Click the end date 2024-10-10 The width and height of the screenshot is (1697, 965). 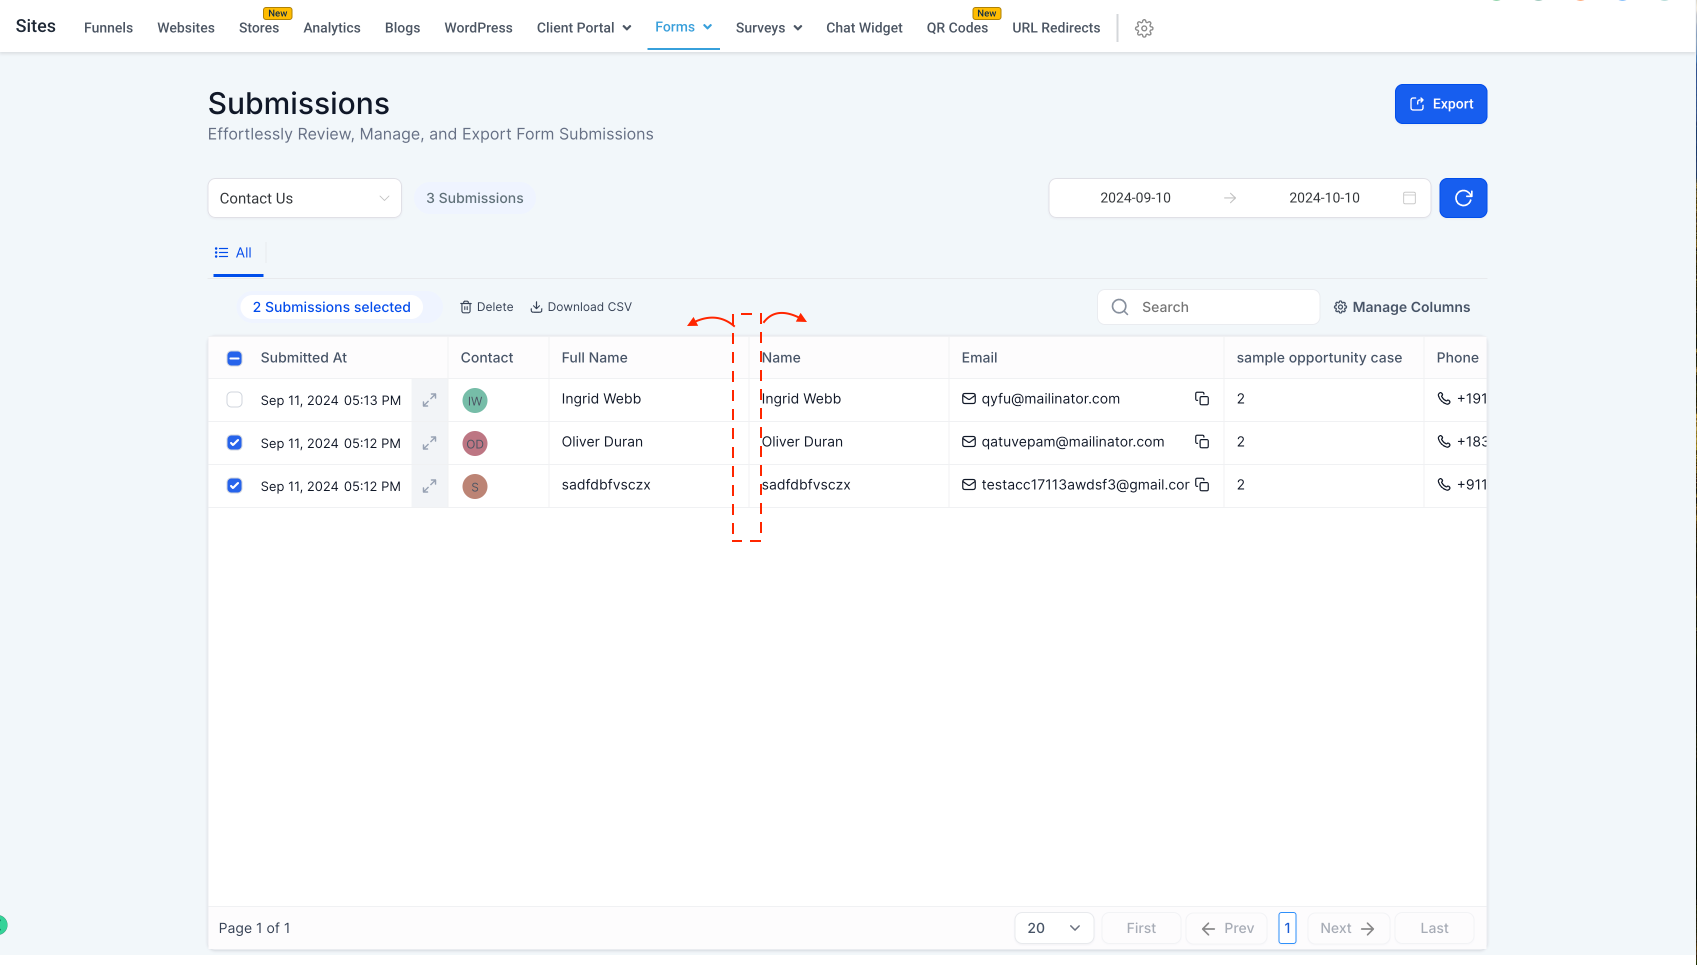(x=1324, y=198)
